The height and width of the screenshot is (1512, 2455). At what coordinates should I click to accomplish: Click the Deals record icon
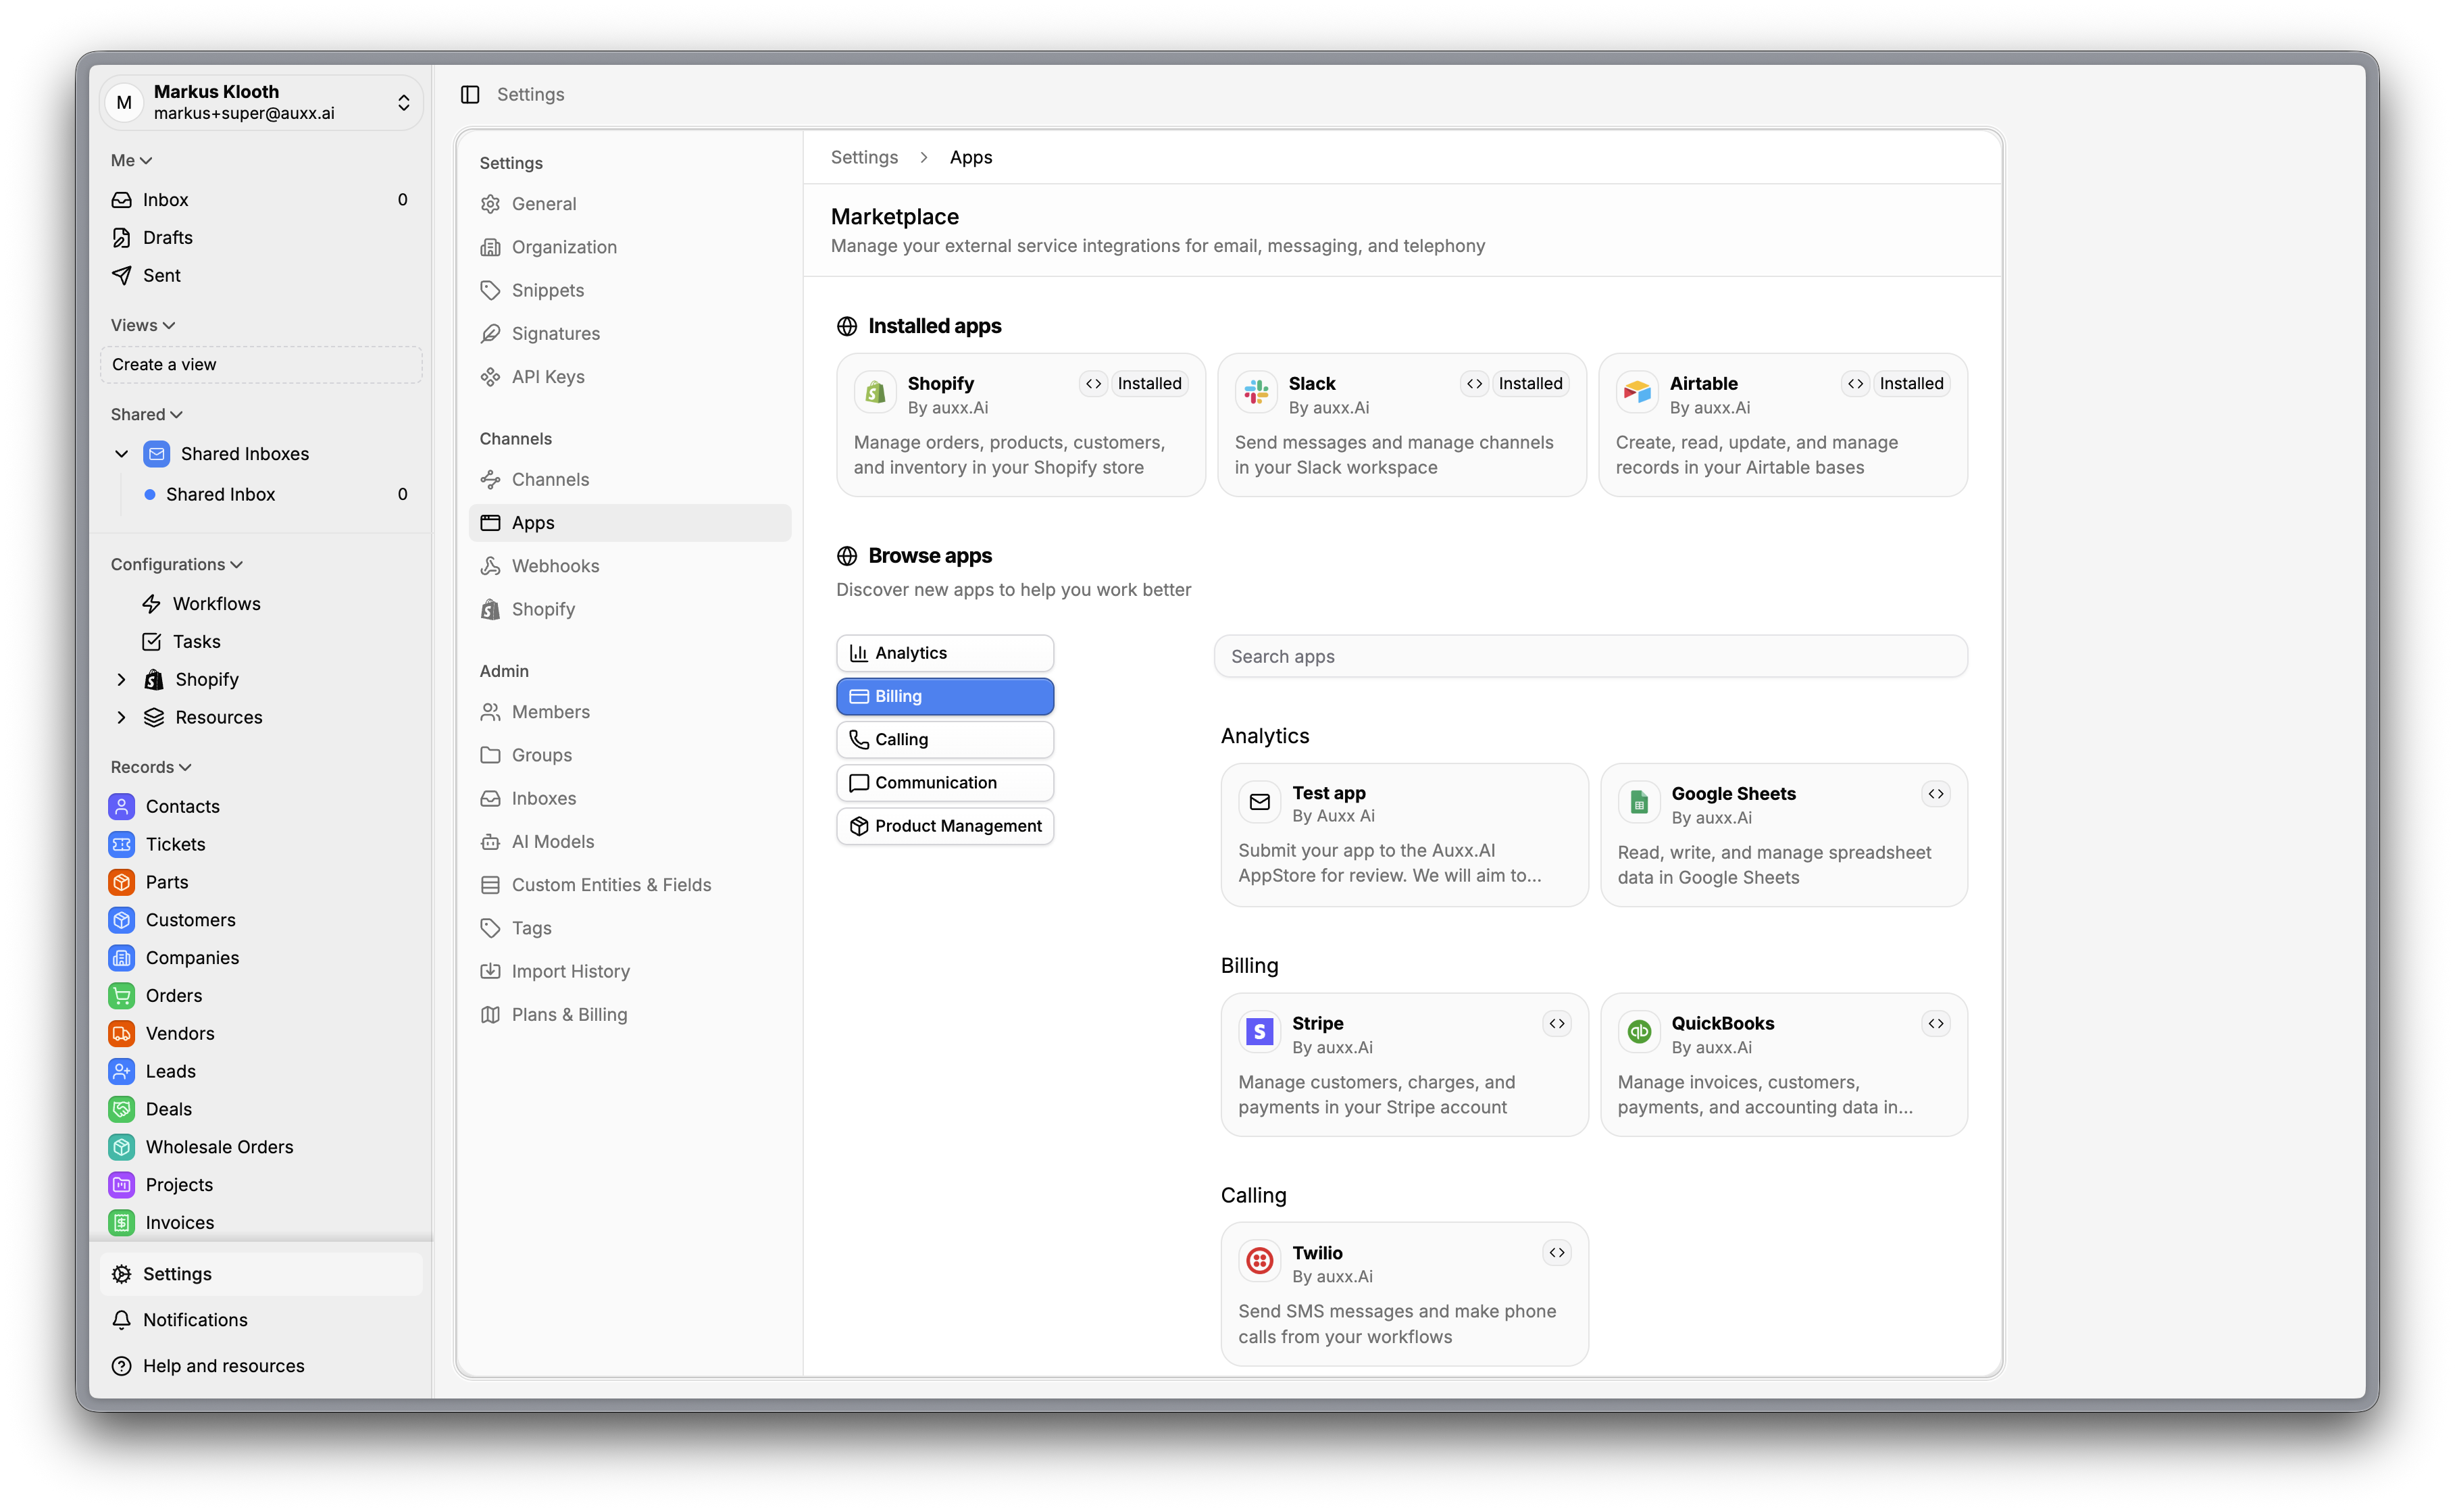pyautogui.click(x=122, y=1109)
